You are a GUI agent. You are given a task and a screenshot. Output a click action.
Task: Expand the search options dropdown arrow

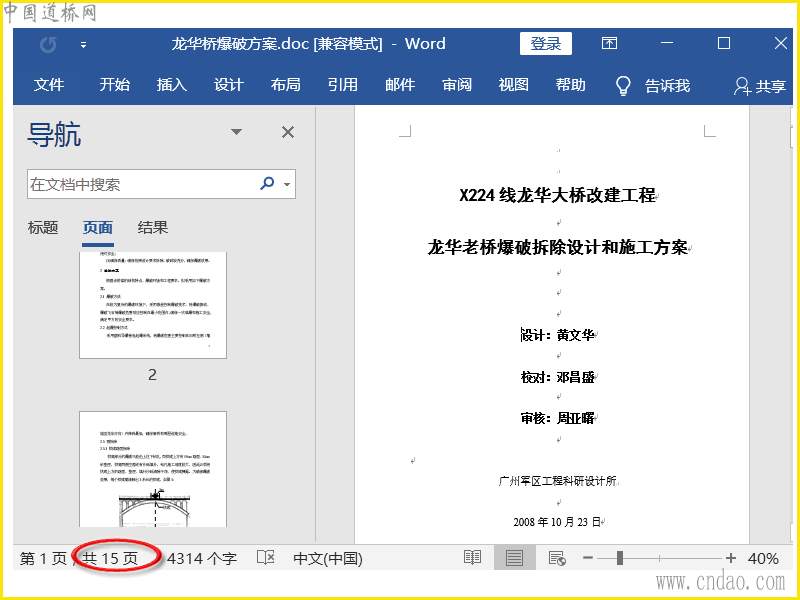pos(287,184)
